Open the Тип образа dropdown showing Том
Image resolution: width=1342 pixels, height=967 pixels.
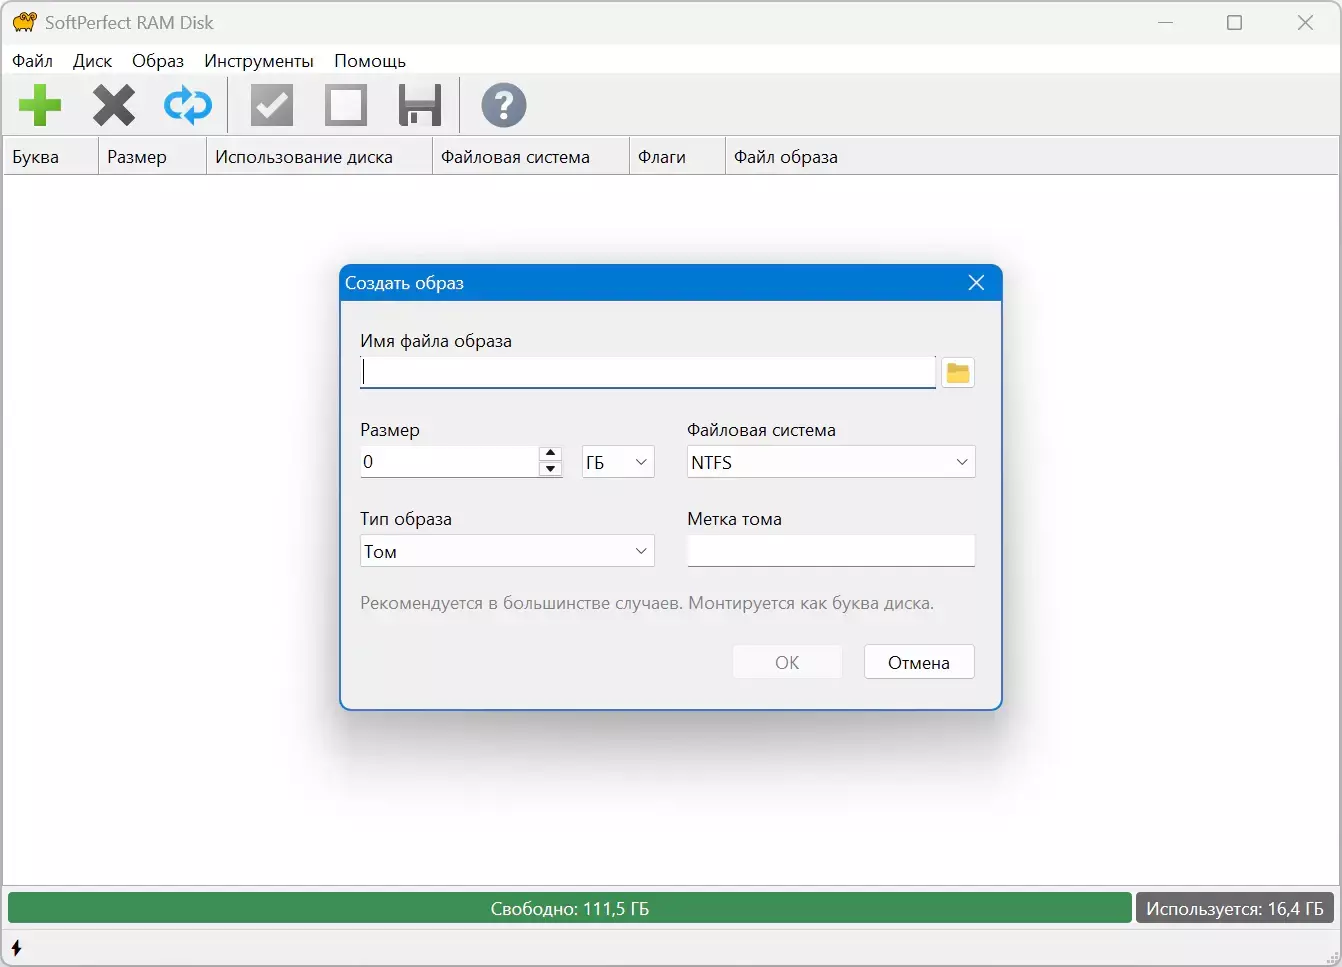point(507,551)
